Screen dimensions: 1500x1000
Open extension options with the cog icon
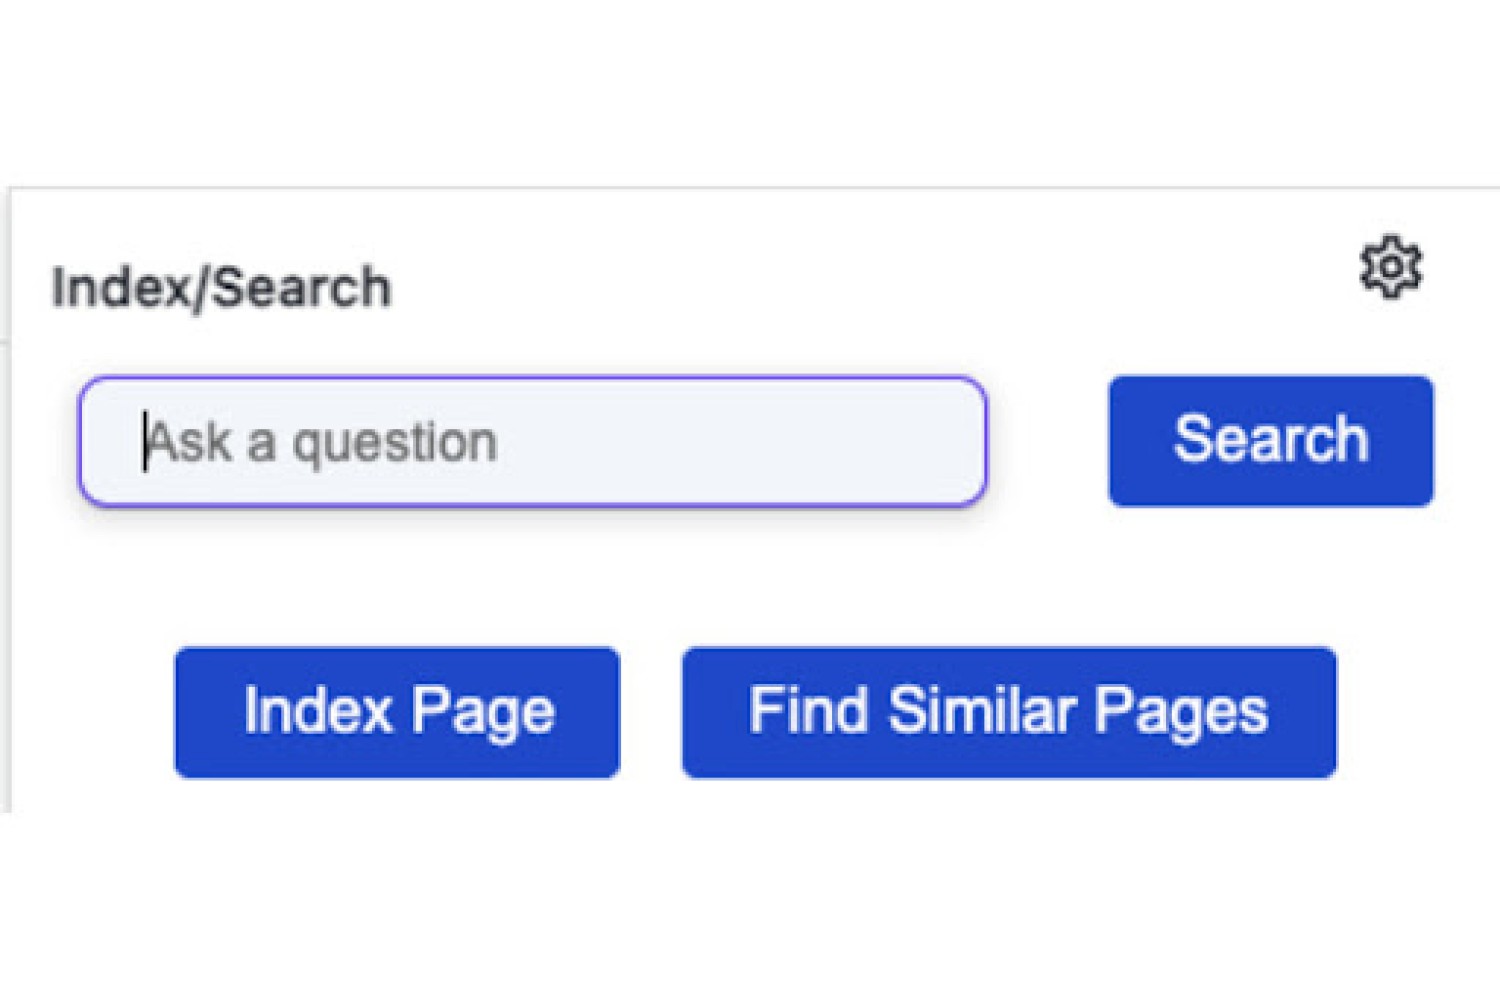tap(1390, 267)
